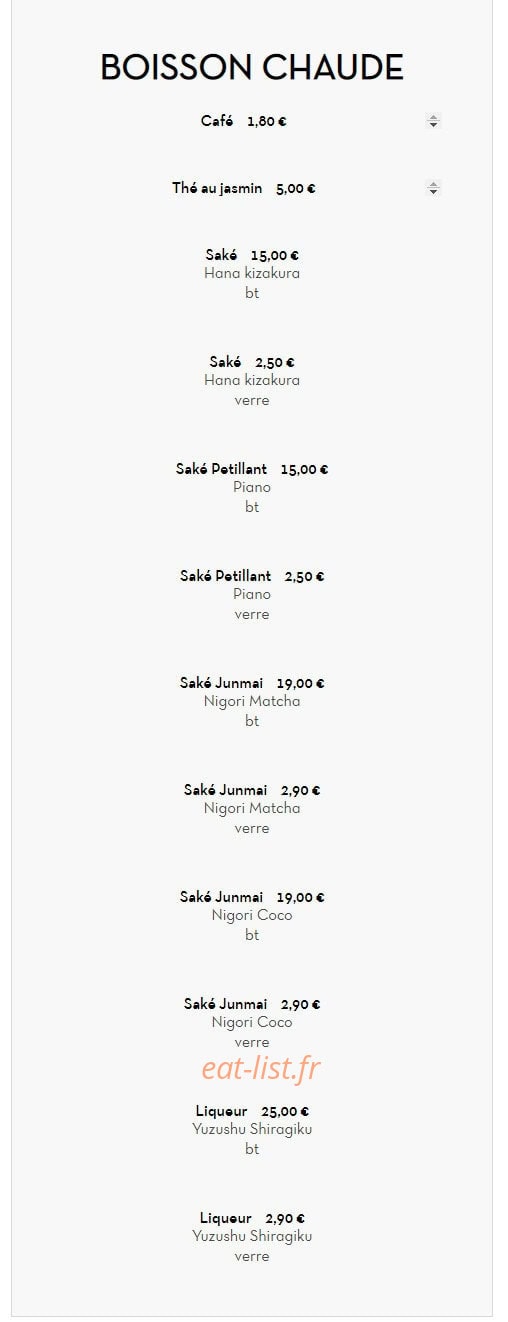Click the BOISSON CHAUDE heading
508x1322 pixels.
(252, 68)
